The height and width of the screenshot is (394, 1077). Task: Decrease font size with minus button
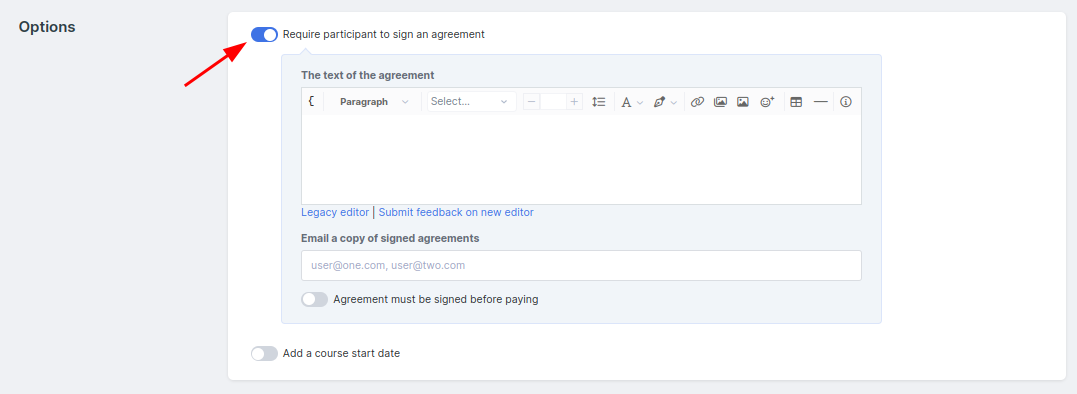coord(532,102)
